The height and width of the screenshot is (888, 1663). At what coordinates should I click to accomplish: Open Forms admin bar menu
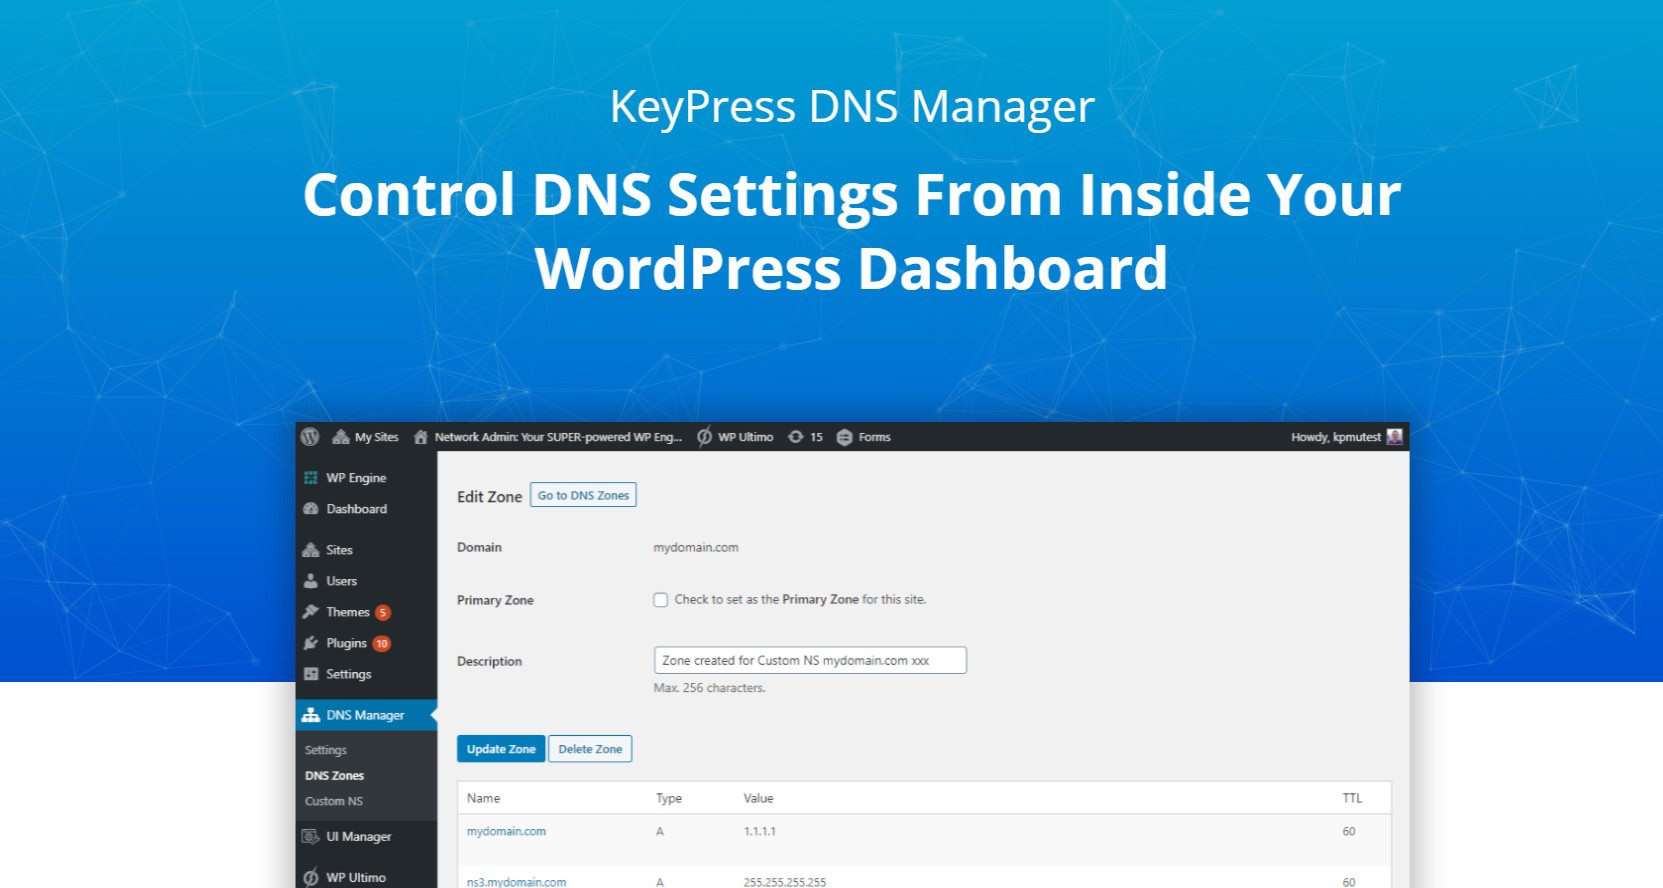[863, 437]
